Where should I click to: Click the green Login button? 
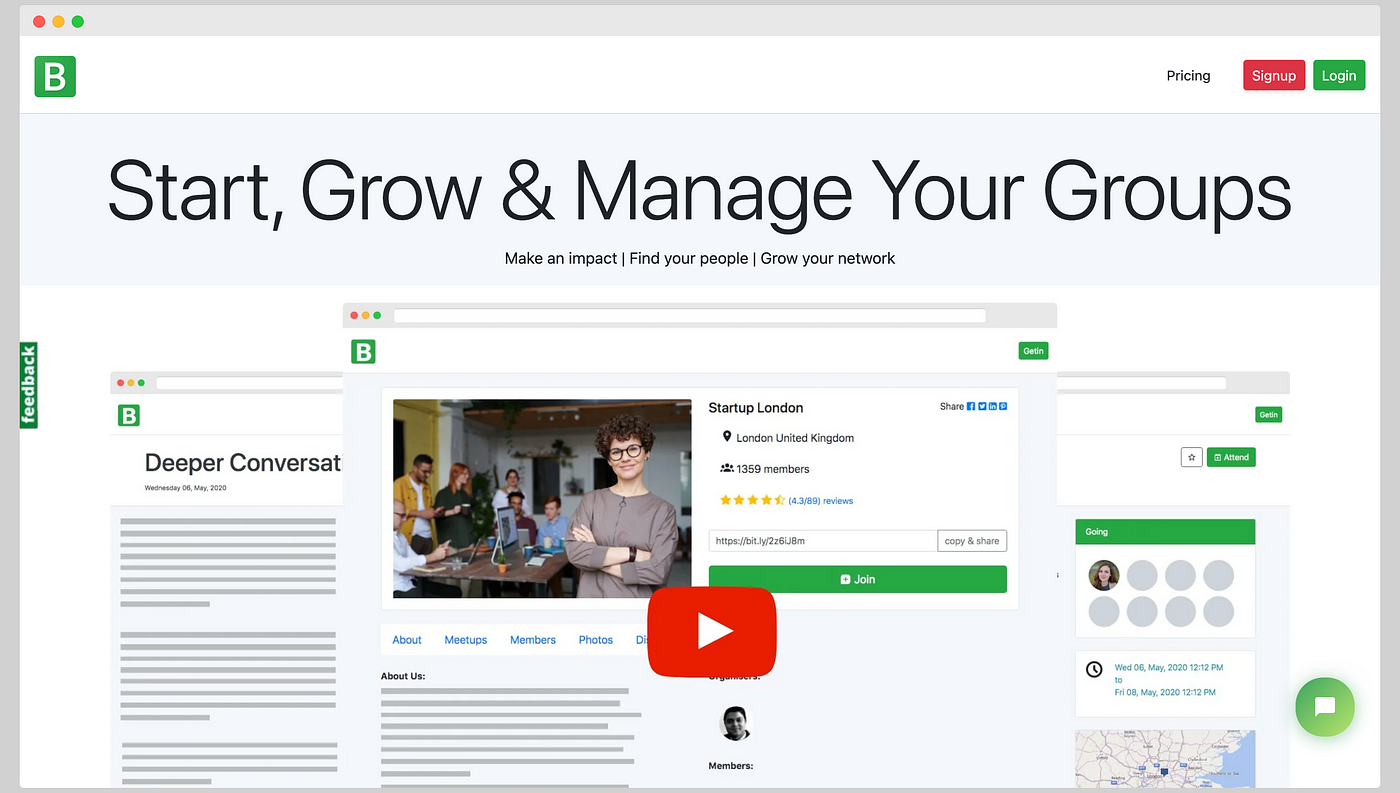[x=1339, y=75]
